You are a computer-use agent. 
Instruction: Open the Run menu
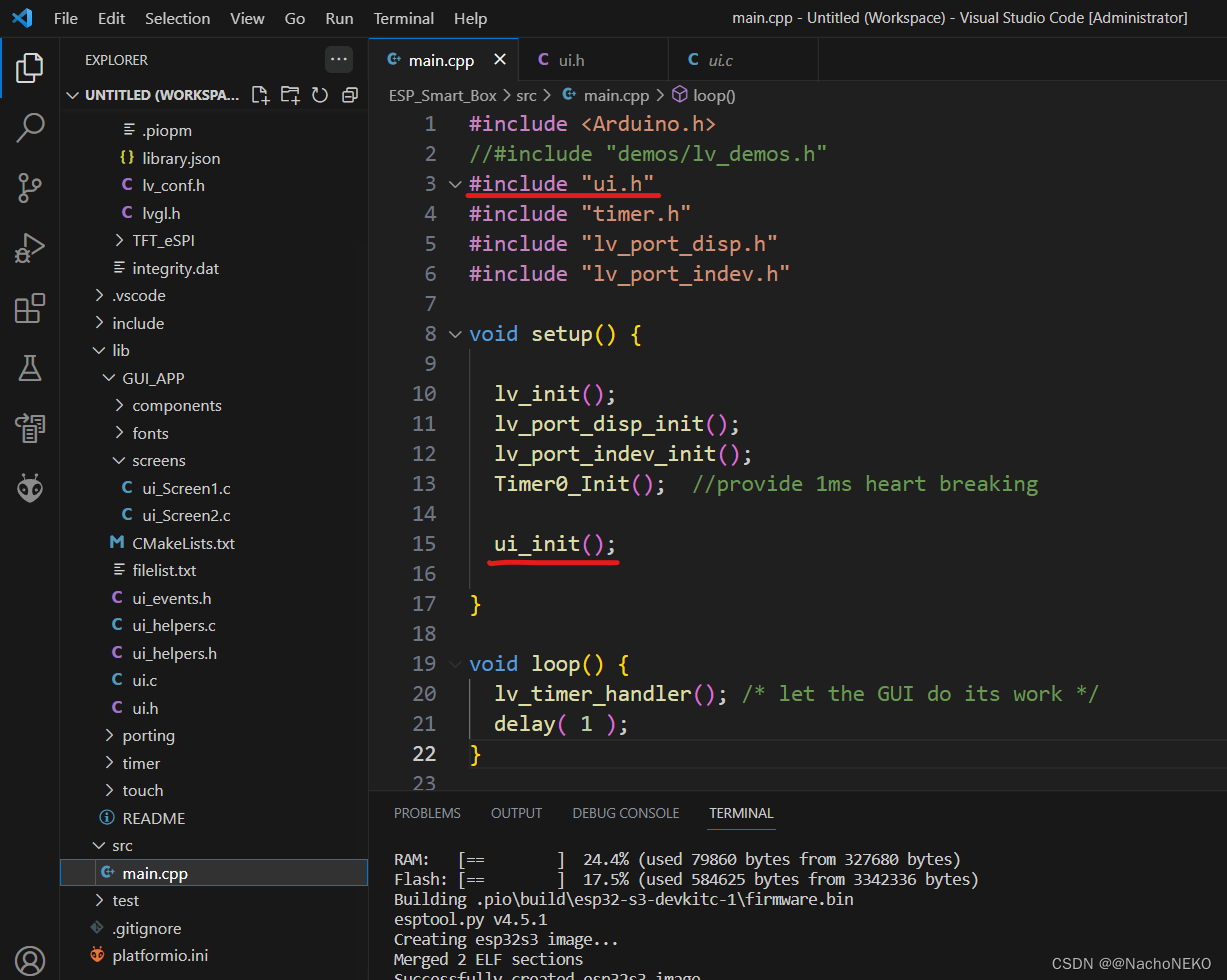coord(339,18)
